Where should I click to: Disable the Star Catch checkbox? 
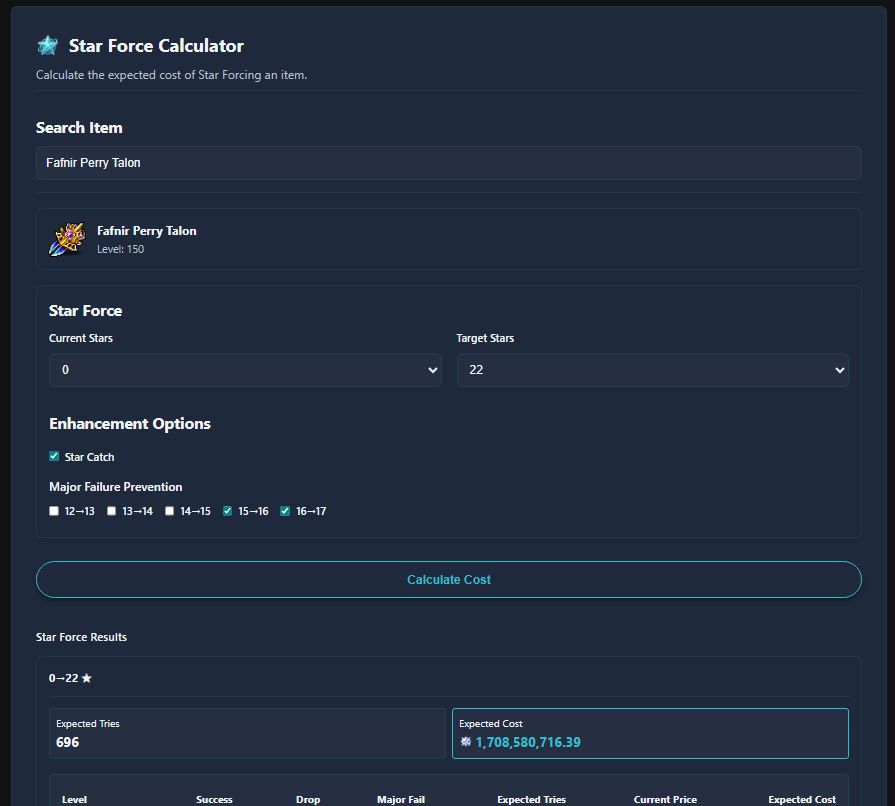(54, 456)
